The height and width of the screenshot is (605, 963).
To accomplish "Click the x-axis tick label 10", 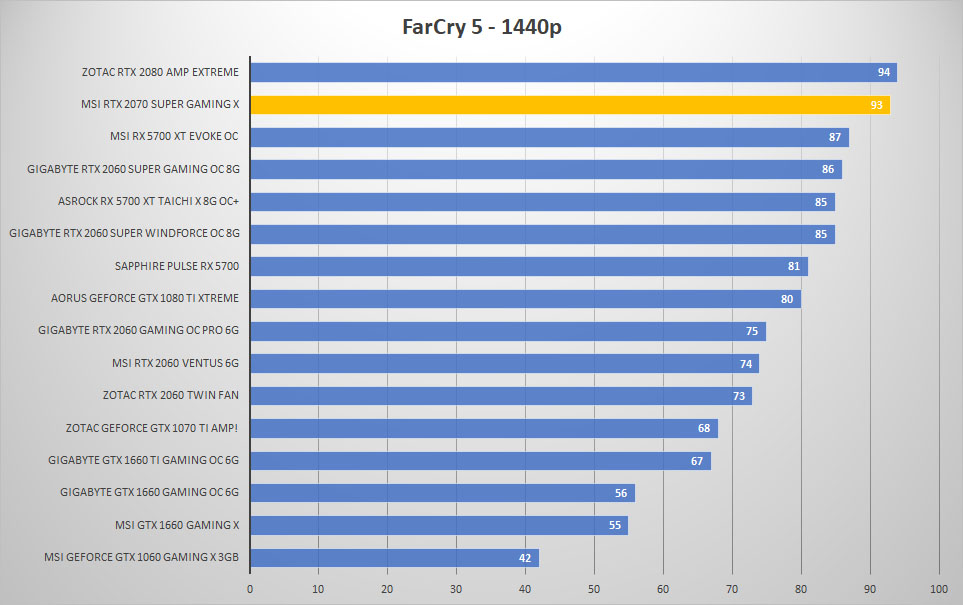I will pyautogui.click(x=318, y=589).
